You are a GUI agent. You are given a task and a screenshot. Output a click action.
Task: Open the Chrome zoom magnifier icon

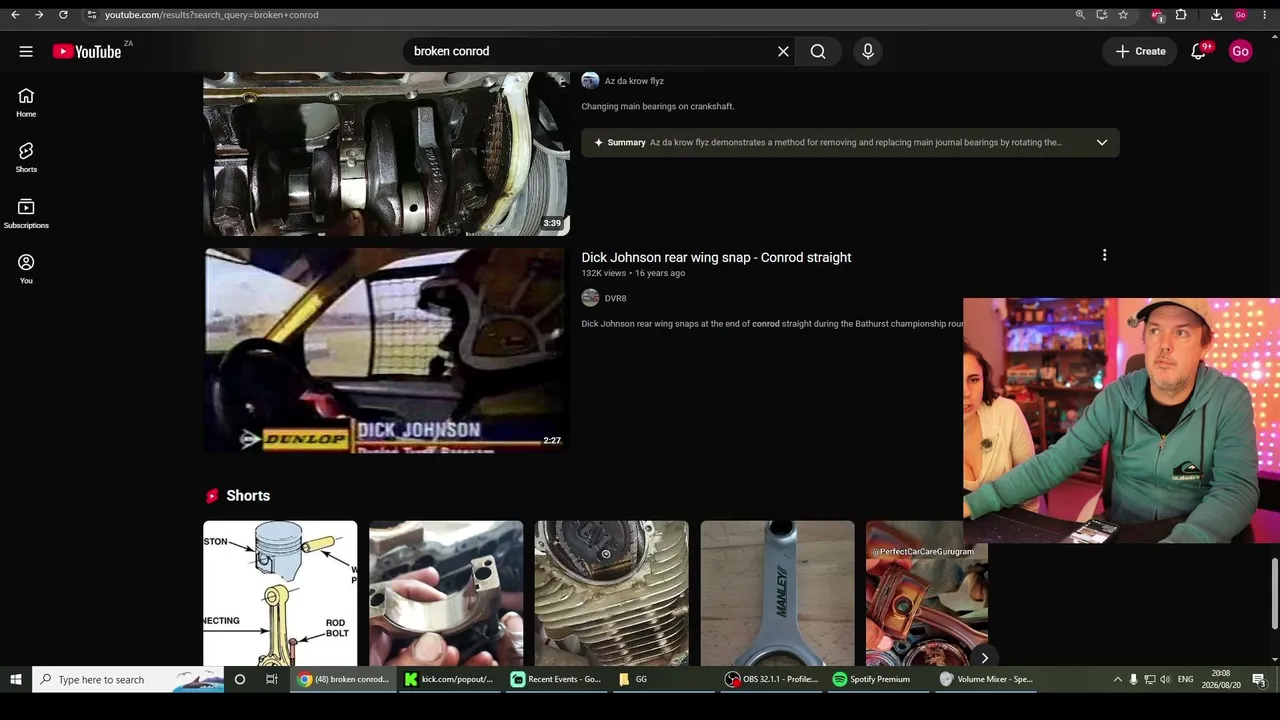1080,15
